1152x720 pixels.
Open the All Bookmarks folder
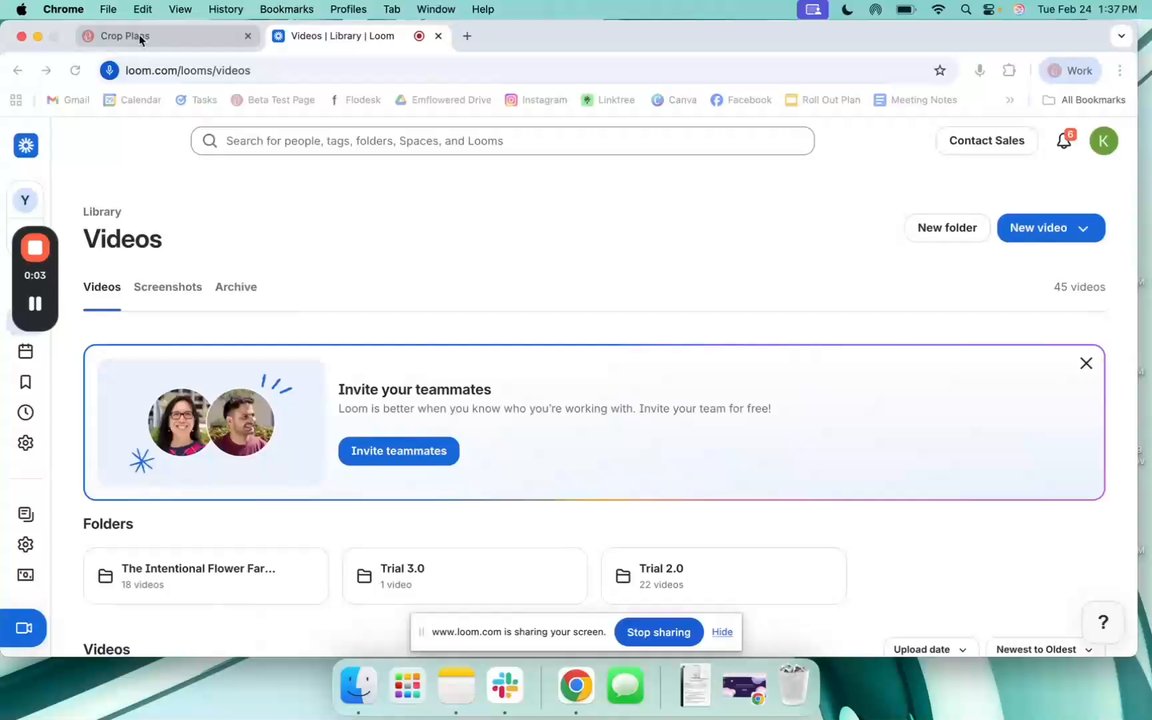[1084, 100]
